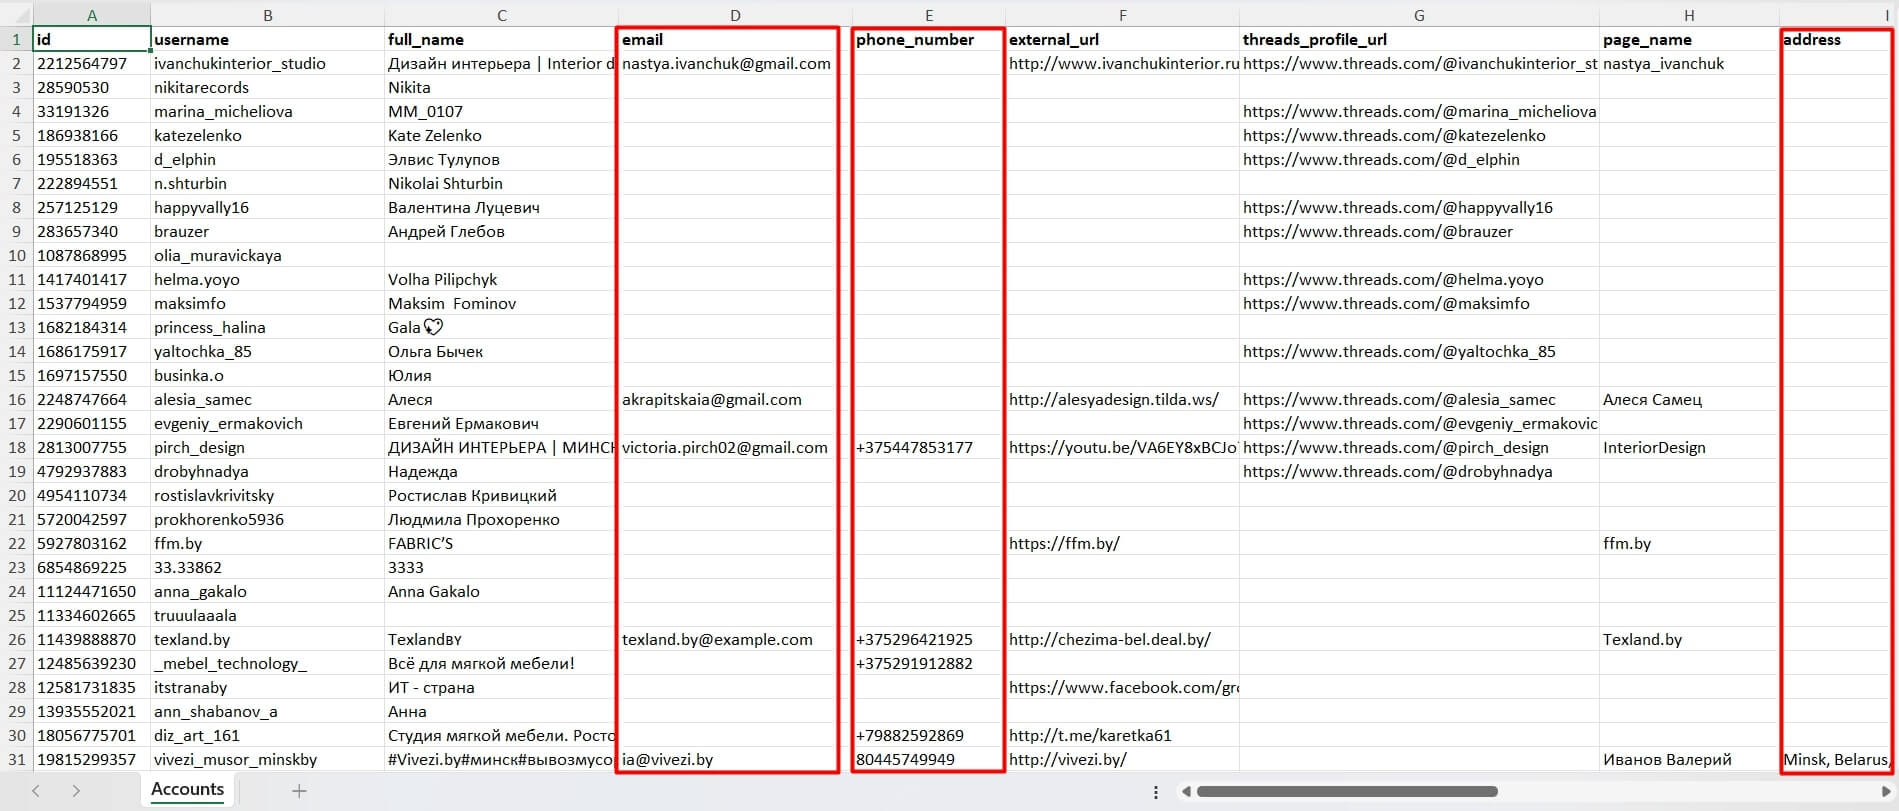The image size is (1899, 811).
Task: Select column F header
Action: pyautogui.click(x=1122, y=15)
